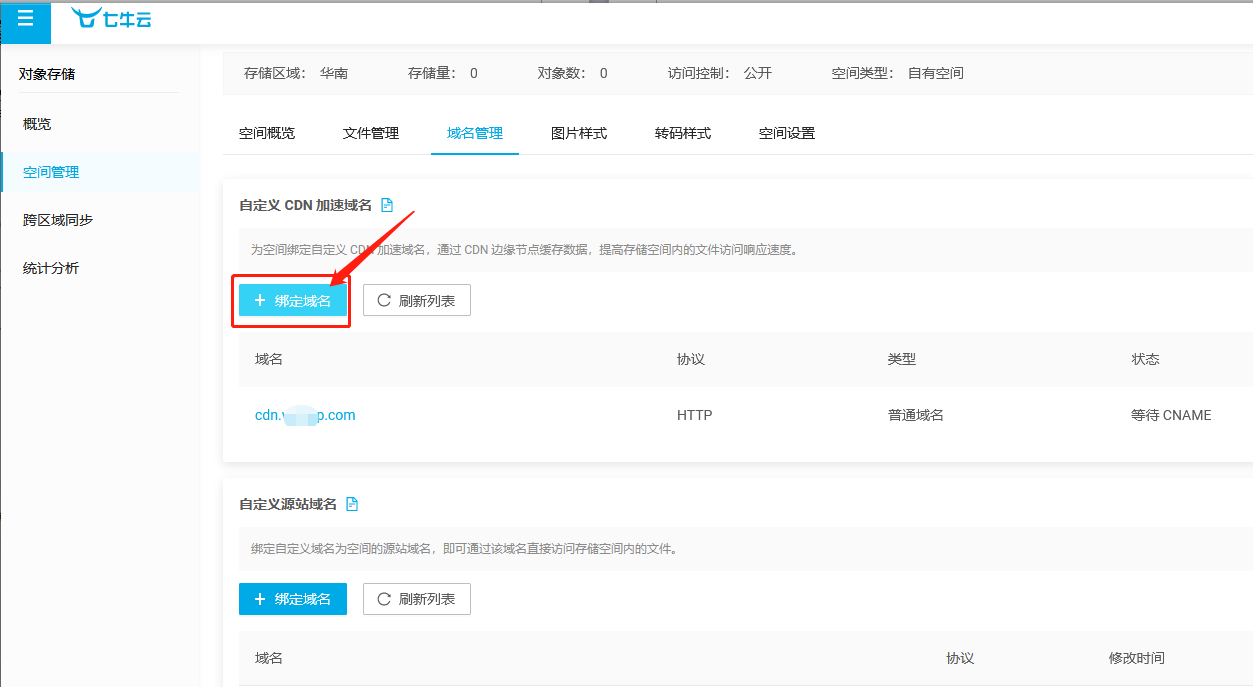
Task: Click the CDN 刷新列表 button
Action: 416,300
